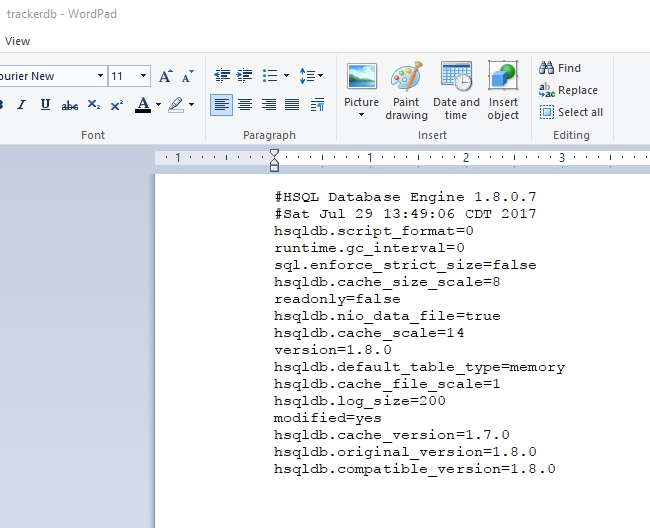
Task: Click the #HSQL Database Engine header line
Action: click(x=405, y=197)
